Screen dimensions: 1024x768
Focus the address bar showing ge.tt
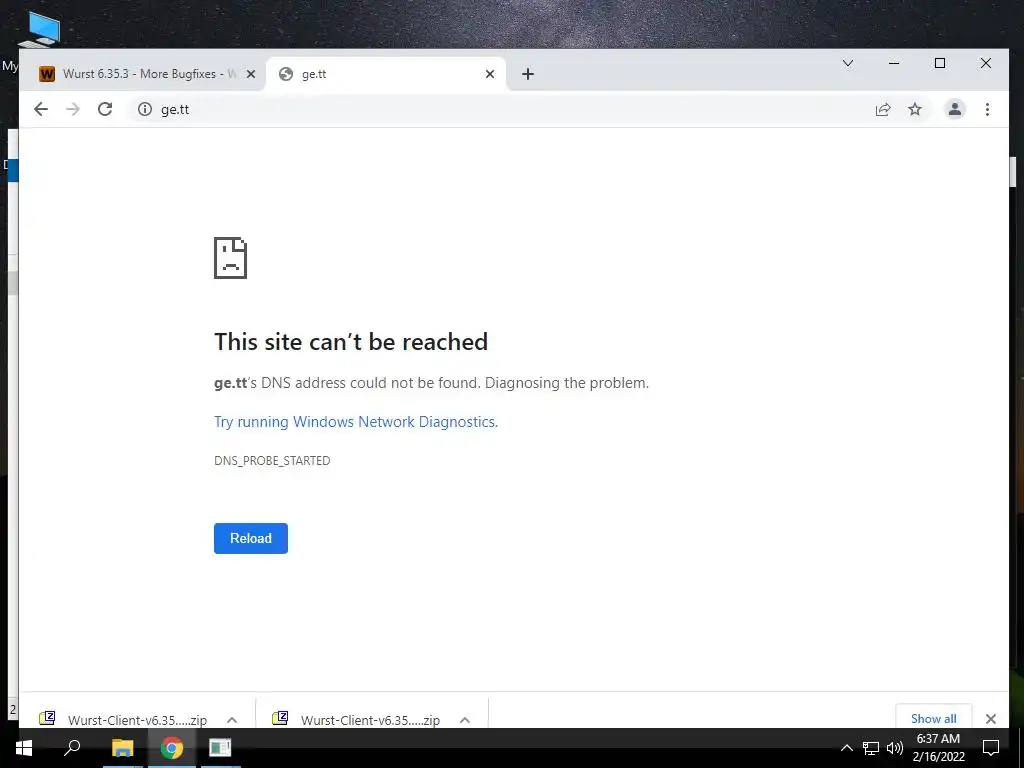(x=496, y=109)
